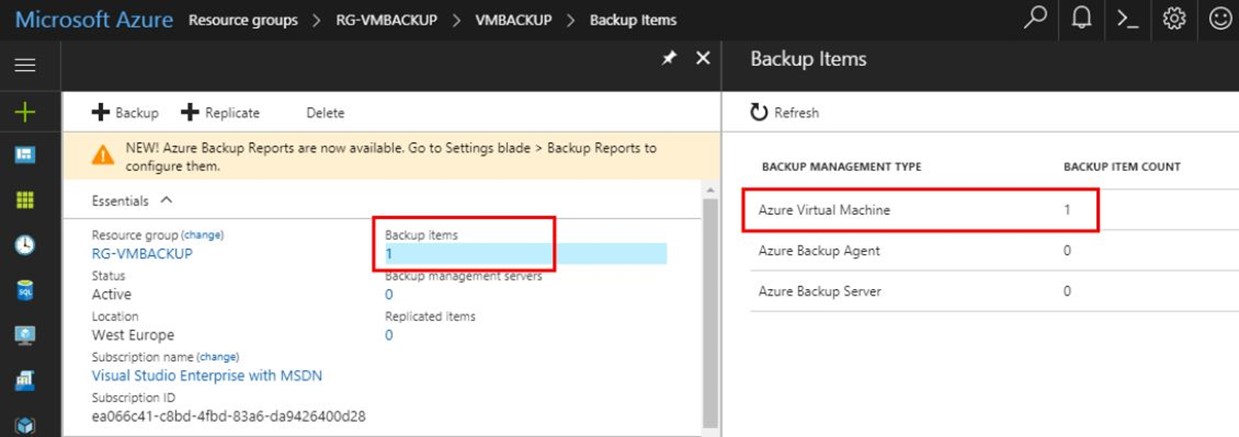Click the green plus new resource icon

25,111
